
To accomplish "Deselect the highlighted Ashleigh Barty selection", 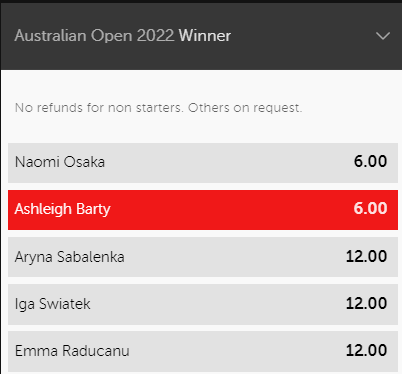I will 203,210.
